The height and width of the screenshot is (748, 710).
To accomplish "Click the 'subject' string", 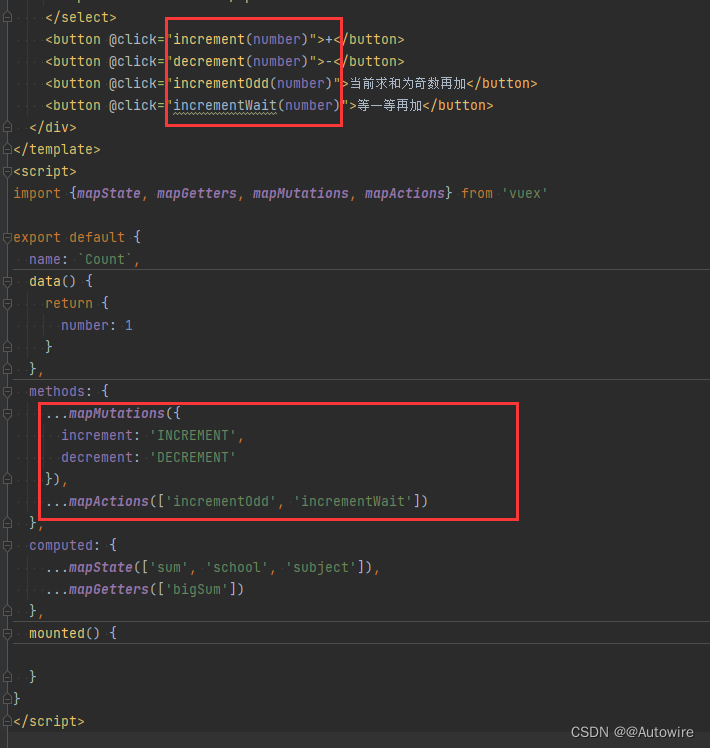I will click(x=321, y=567).
